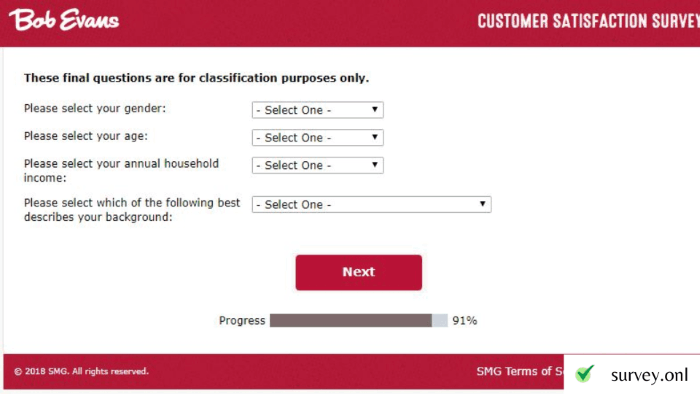Click the 'Please select your age' label

tap(86, 136)
